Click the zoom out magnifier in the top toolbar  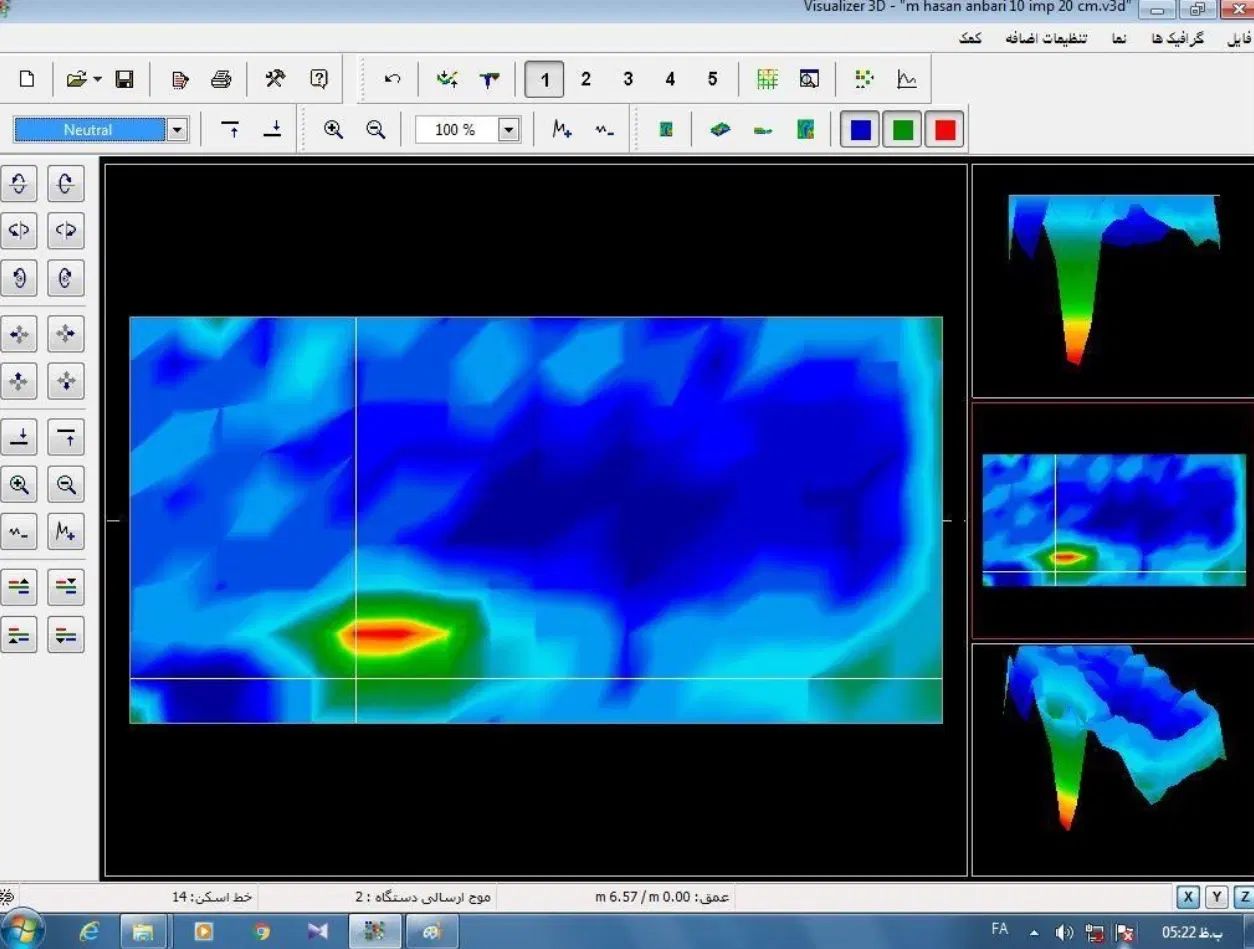coord(375,130)
